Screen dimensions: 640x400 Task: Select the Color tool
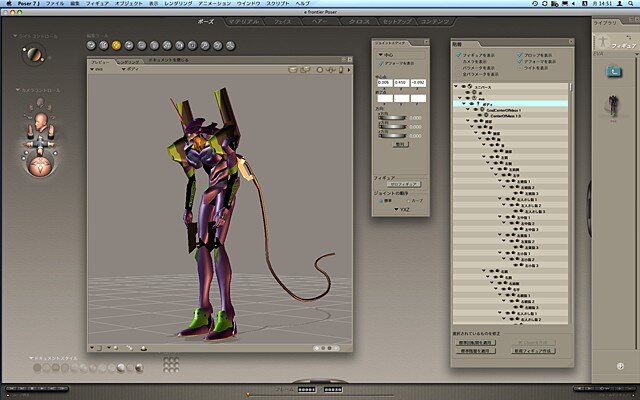(x=180, y=45)
